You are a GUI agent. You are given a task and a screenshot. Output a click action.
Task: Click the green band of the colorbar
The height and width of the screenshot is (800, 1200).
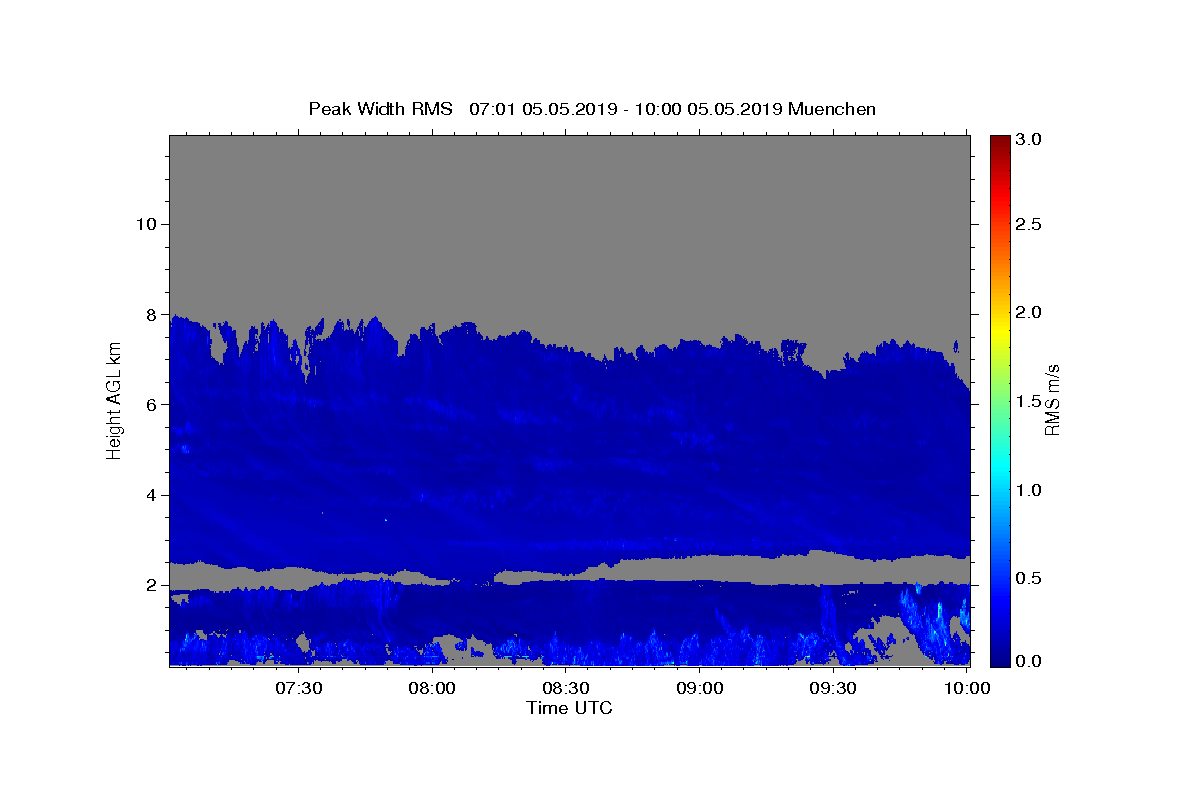pyautogui.click(x=999, y=400)
